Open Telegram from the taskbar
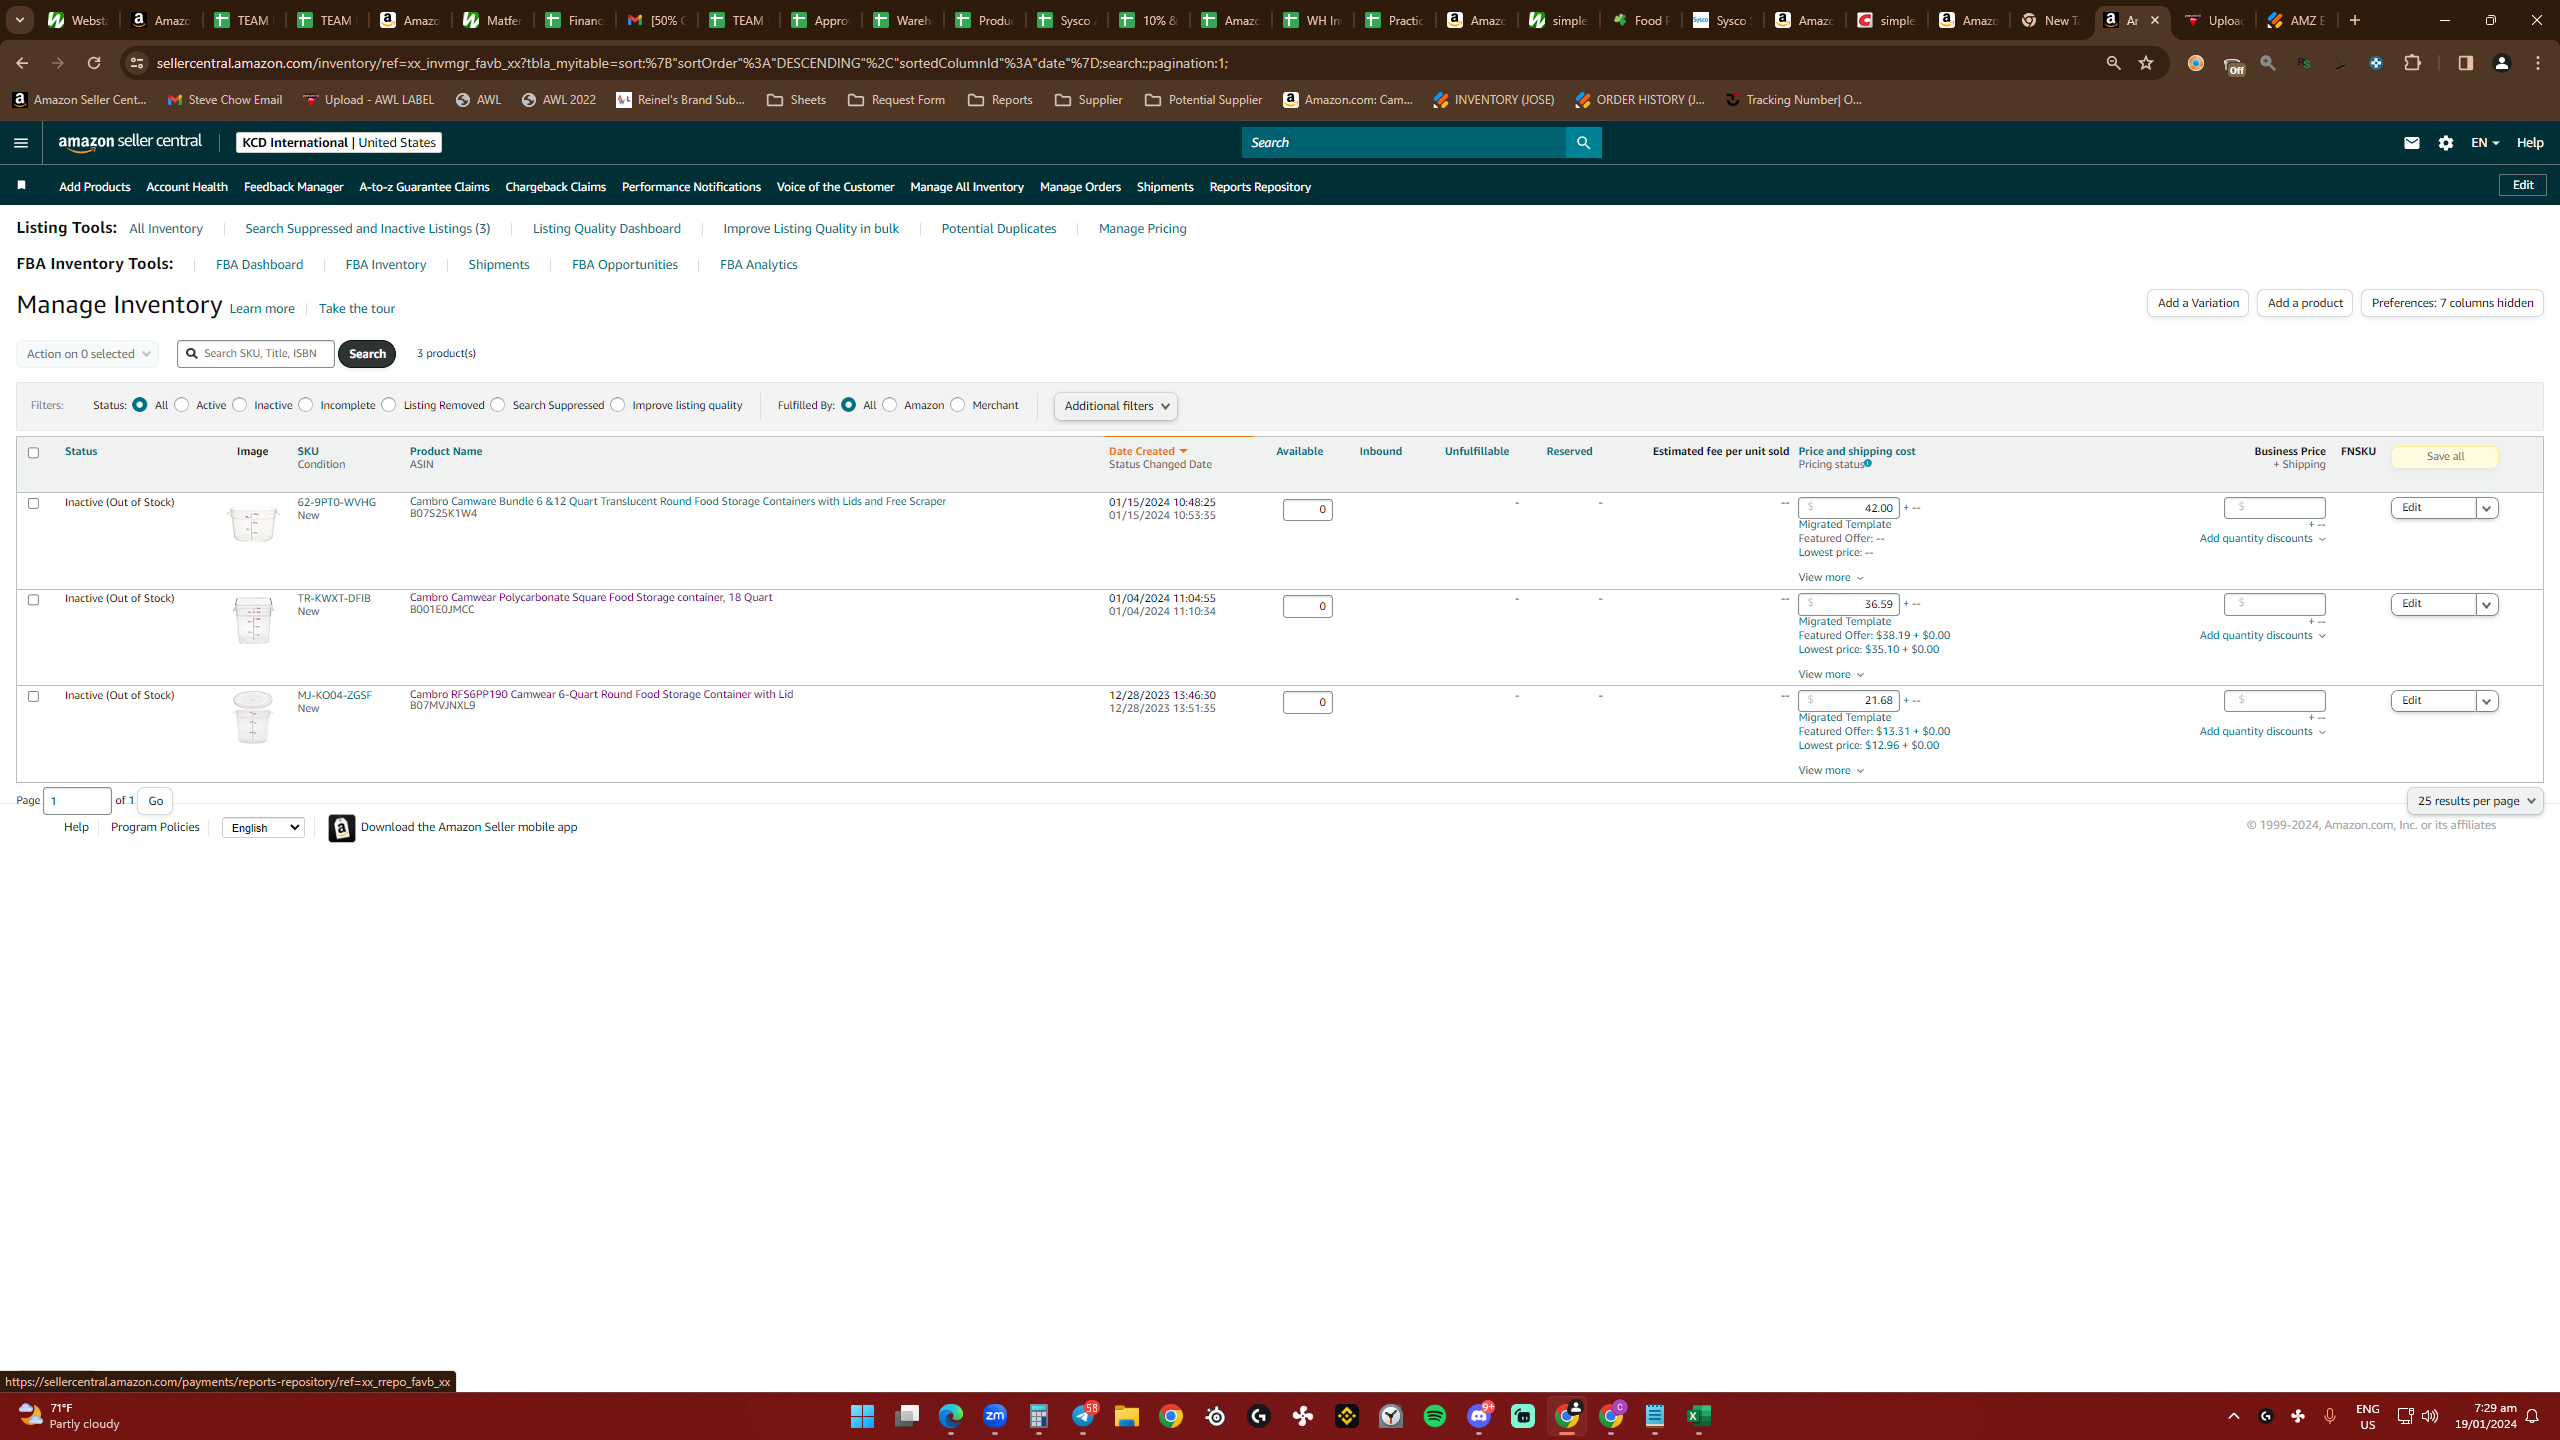The image size is (2560, 1440). pos(1083,1416)
